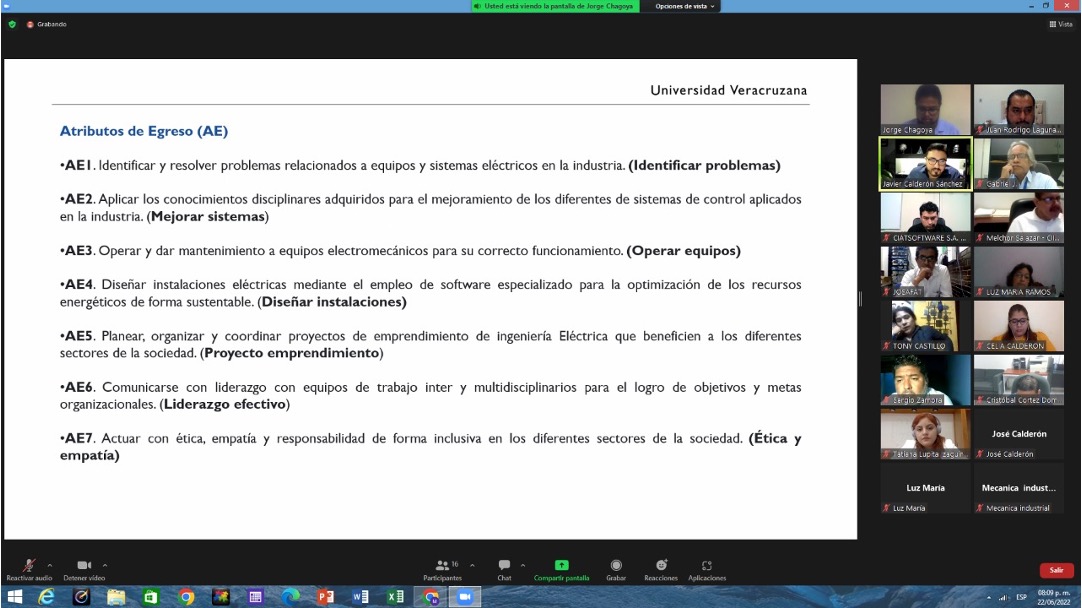Open the Chat panel

[x=504, y=567]
